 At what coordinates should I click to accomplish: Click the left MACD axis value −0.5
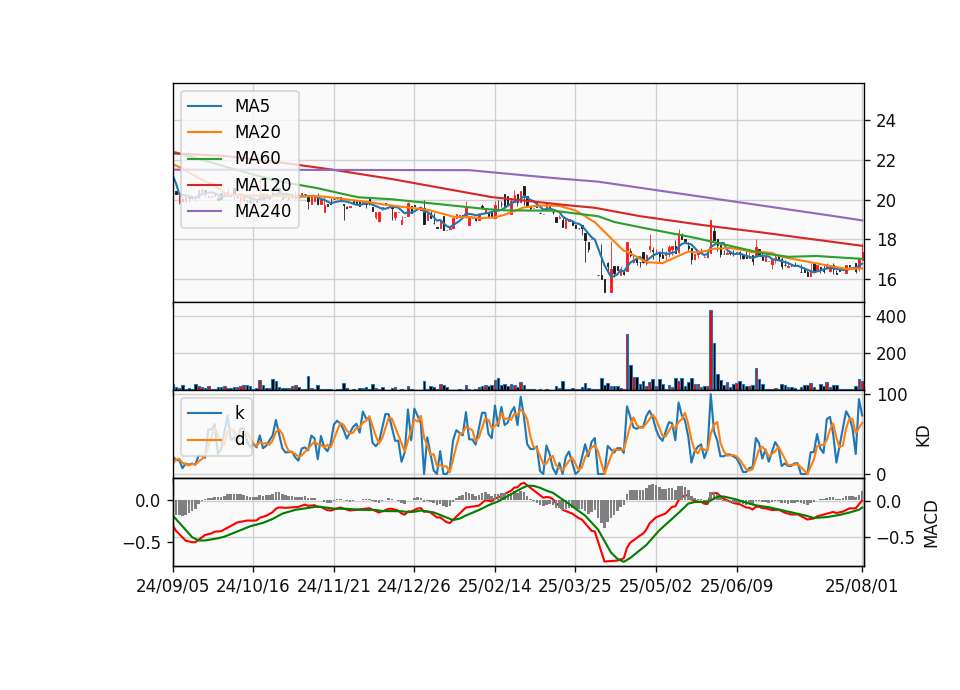click(x=141, y=542)
